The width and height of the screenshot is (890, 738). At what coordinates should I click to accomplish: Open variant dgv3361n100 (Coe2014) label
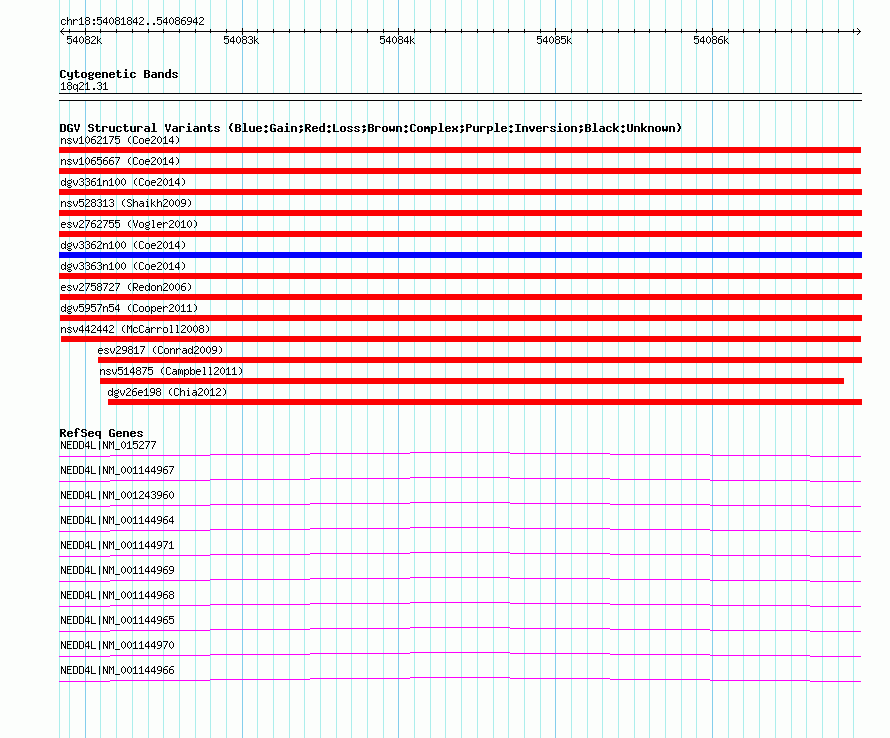[x=123, y=182]
